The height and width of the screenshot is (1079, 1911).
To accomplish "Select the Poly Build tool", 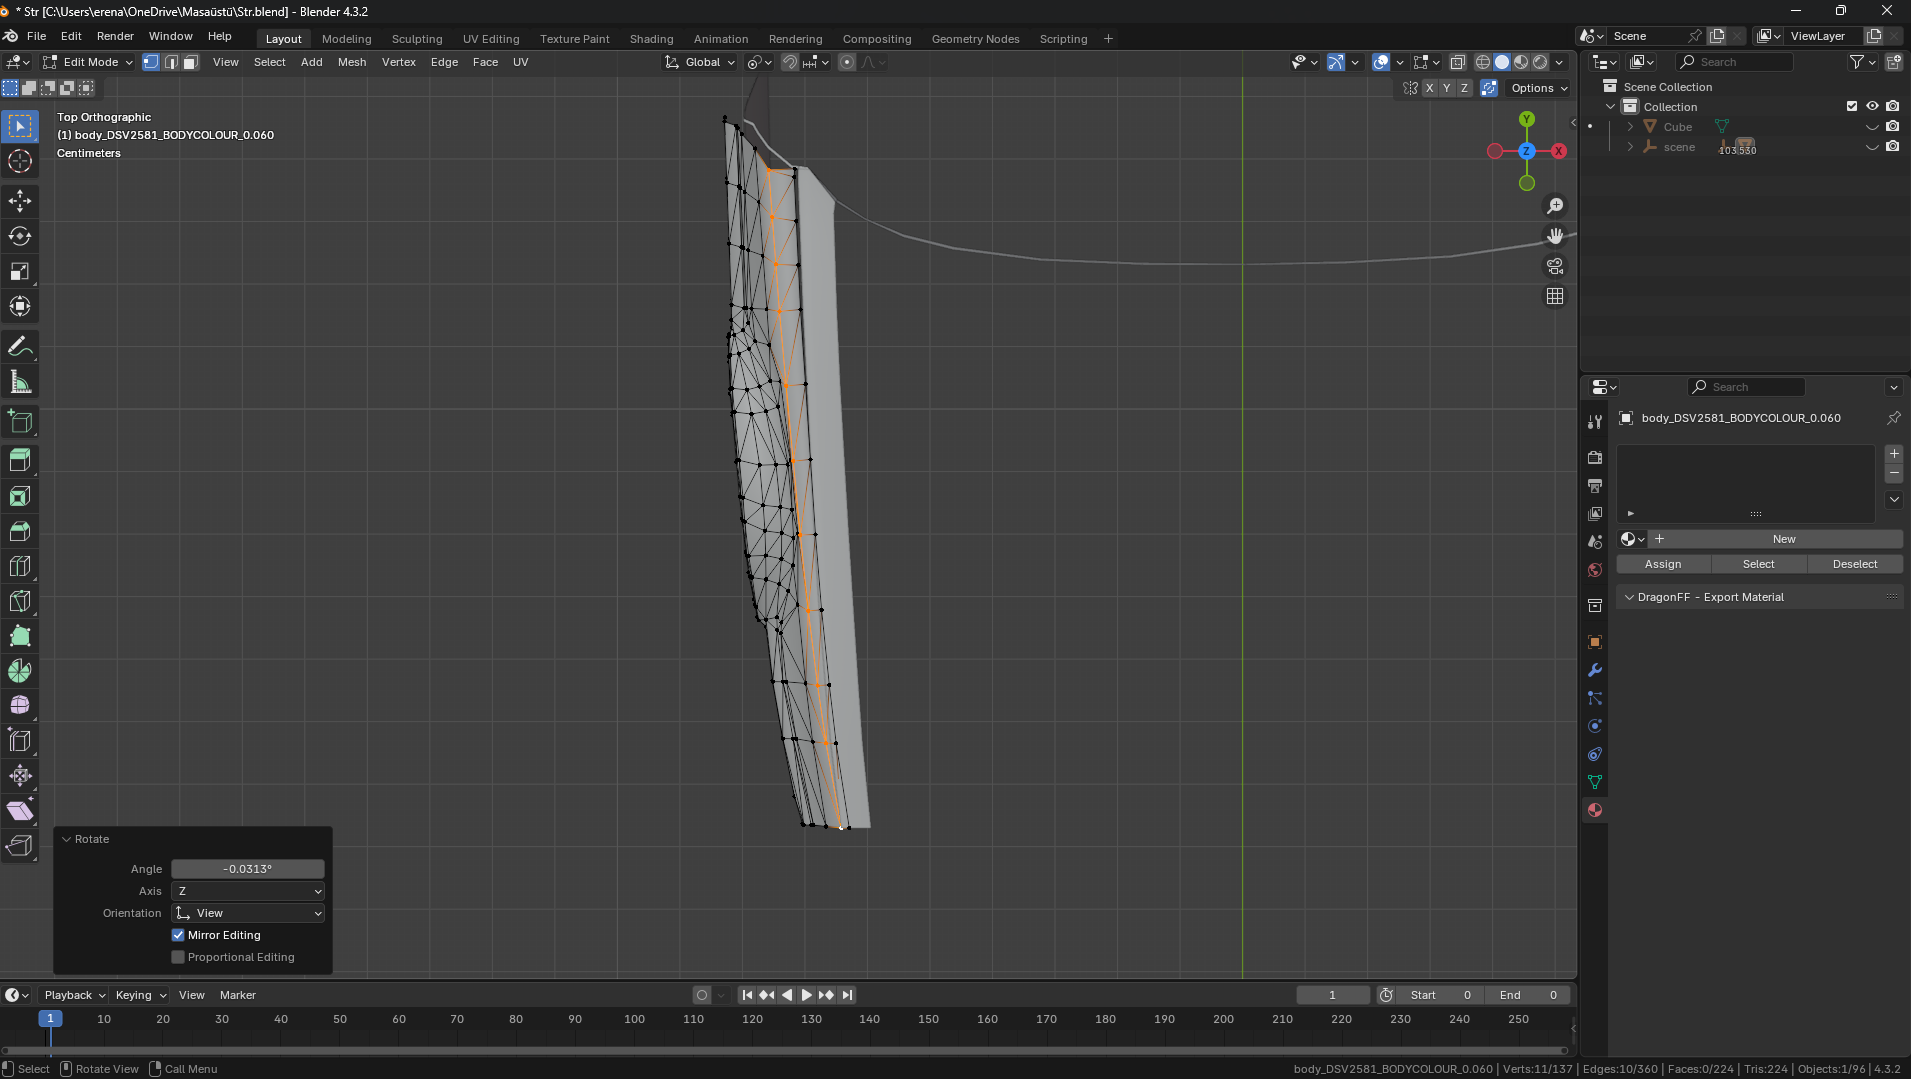I will pyautogui.click(x=20, y=636).
